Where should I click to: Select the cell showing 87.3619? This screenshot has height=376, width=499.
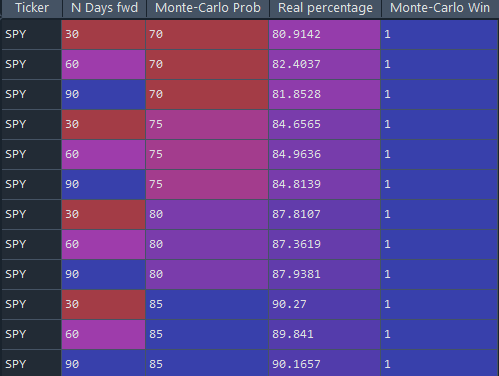click(325, 244)
